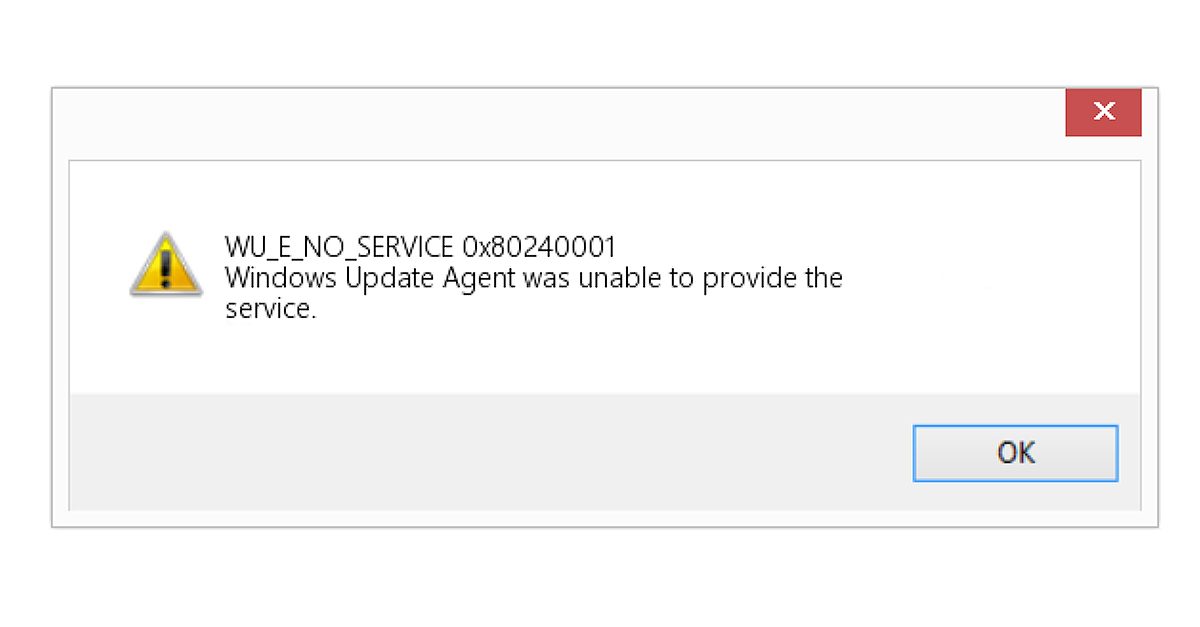Click inside the OK button border

coord(1015,452)
